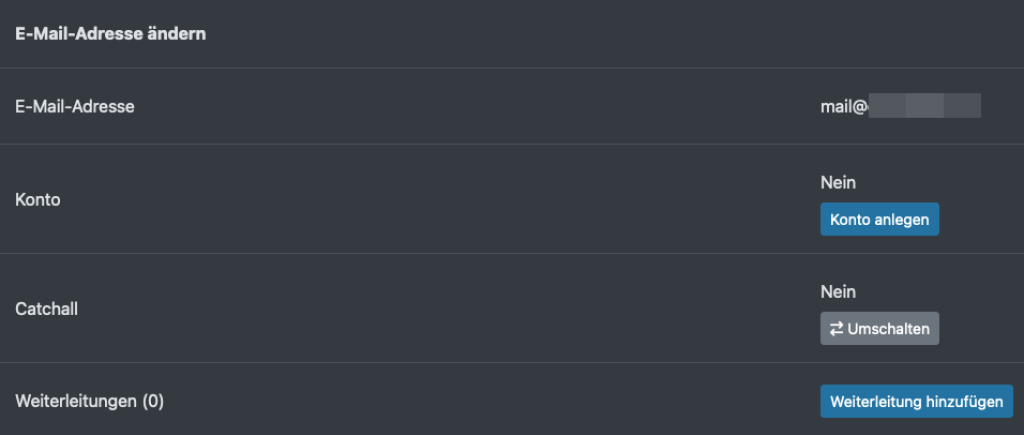Click the swap arrows icon on Umschalten
Screen dimensions: 1024x435
(837, 329)
